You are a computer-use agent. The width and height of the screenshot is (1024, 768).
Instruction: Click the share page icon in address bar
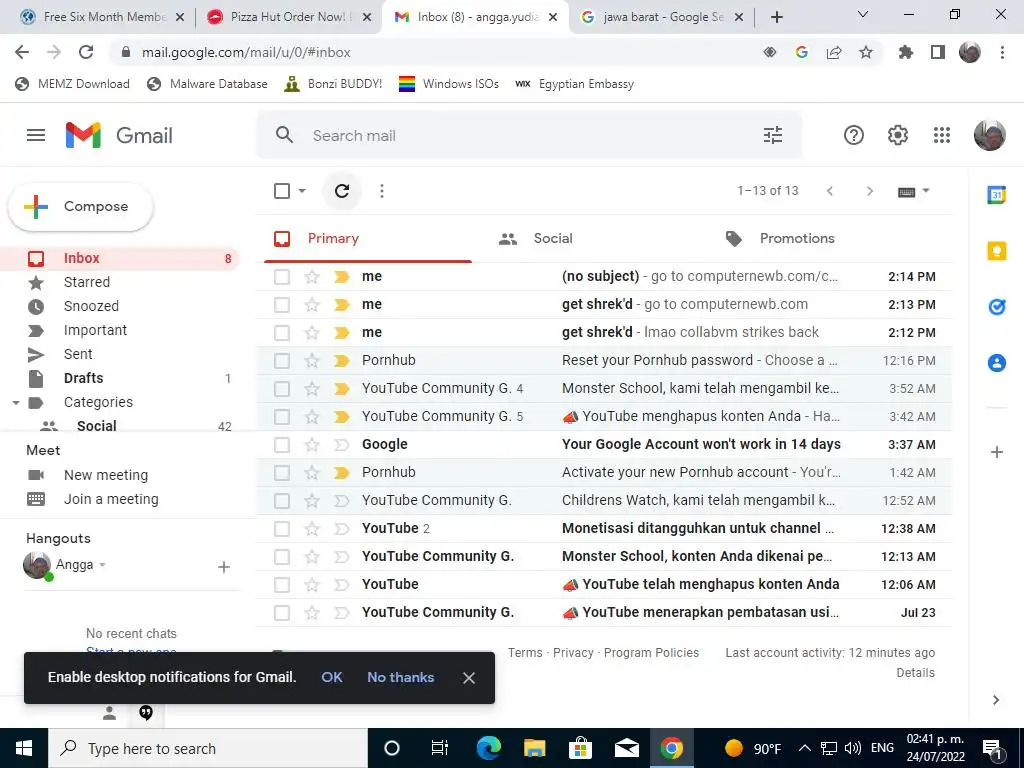point(834,52)
